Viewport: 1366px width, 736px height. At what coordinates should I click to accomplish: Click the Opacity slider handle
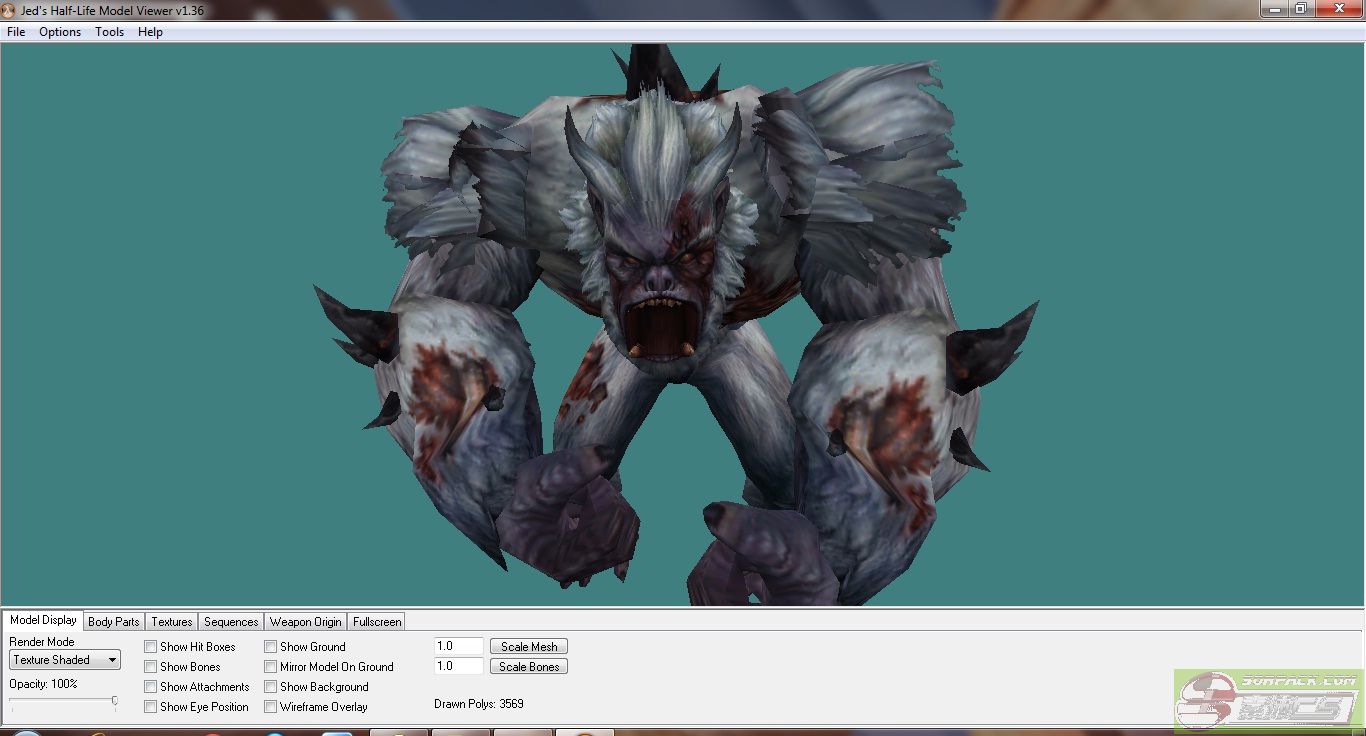point(115,701)
